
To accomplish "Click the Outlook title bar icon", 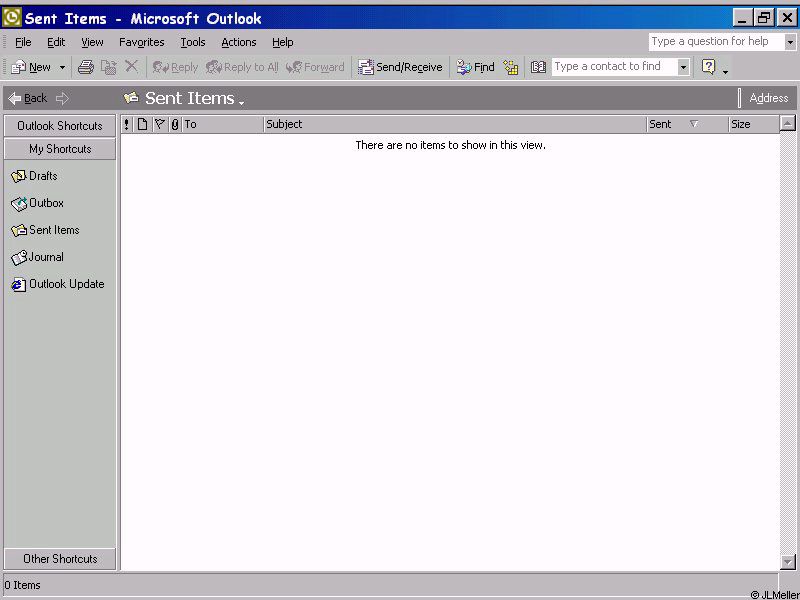I will point(12,18).
